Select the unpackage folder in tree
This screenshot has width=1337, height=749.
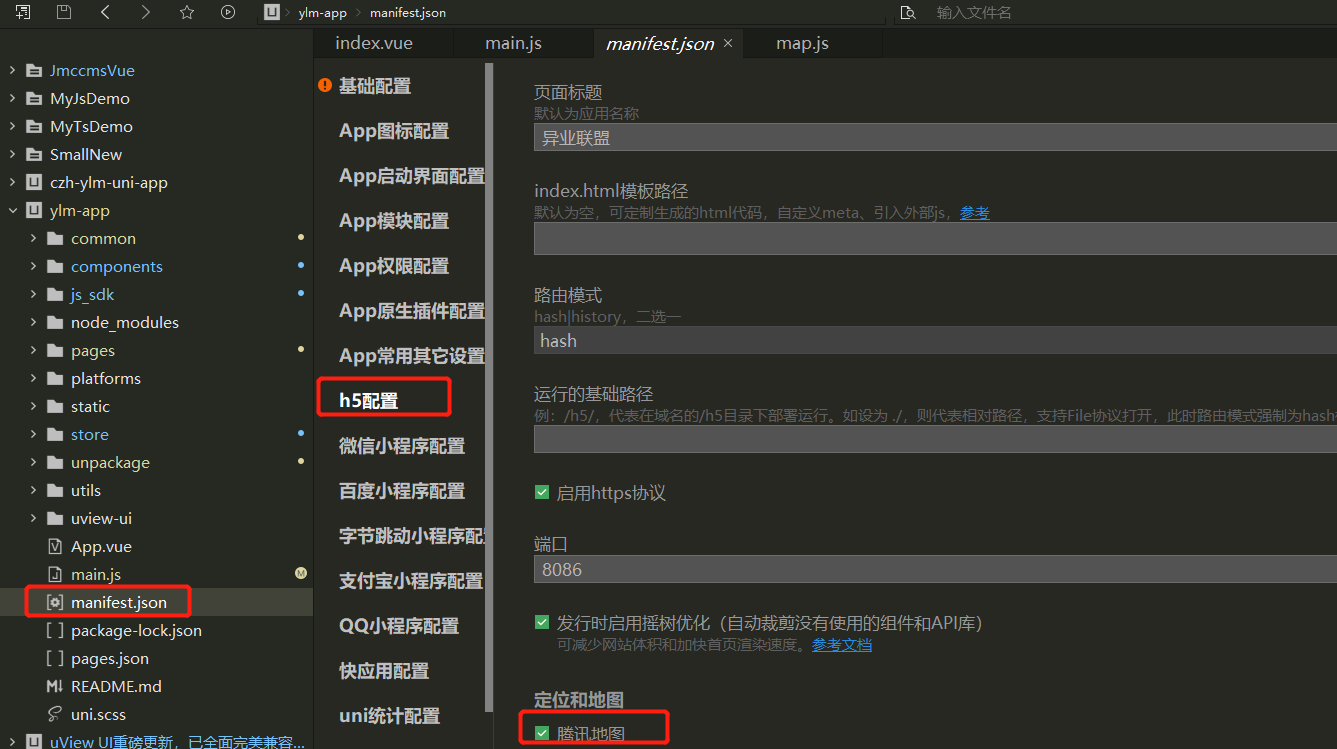pyautogui.click(x=110, y=462)
